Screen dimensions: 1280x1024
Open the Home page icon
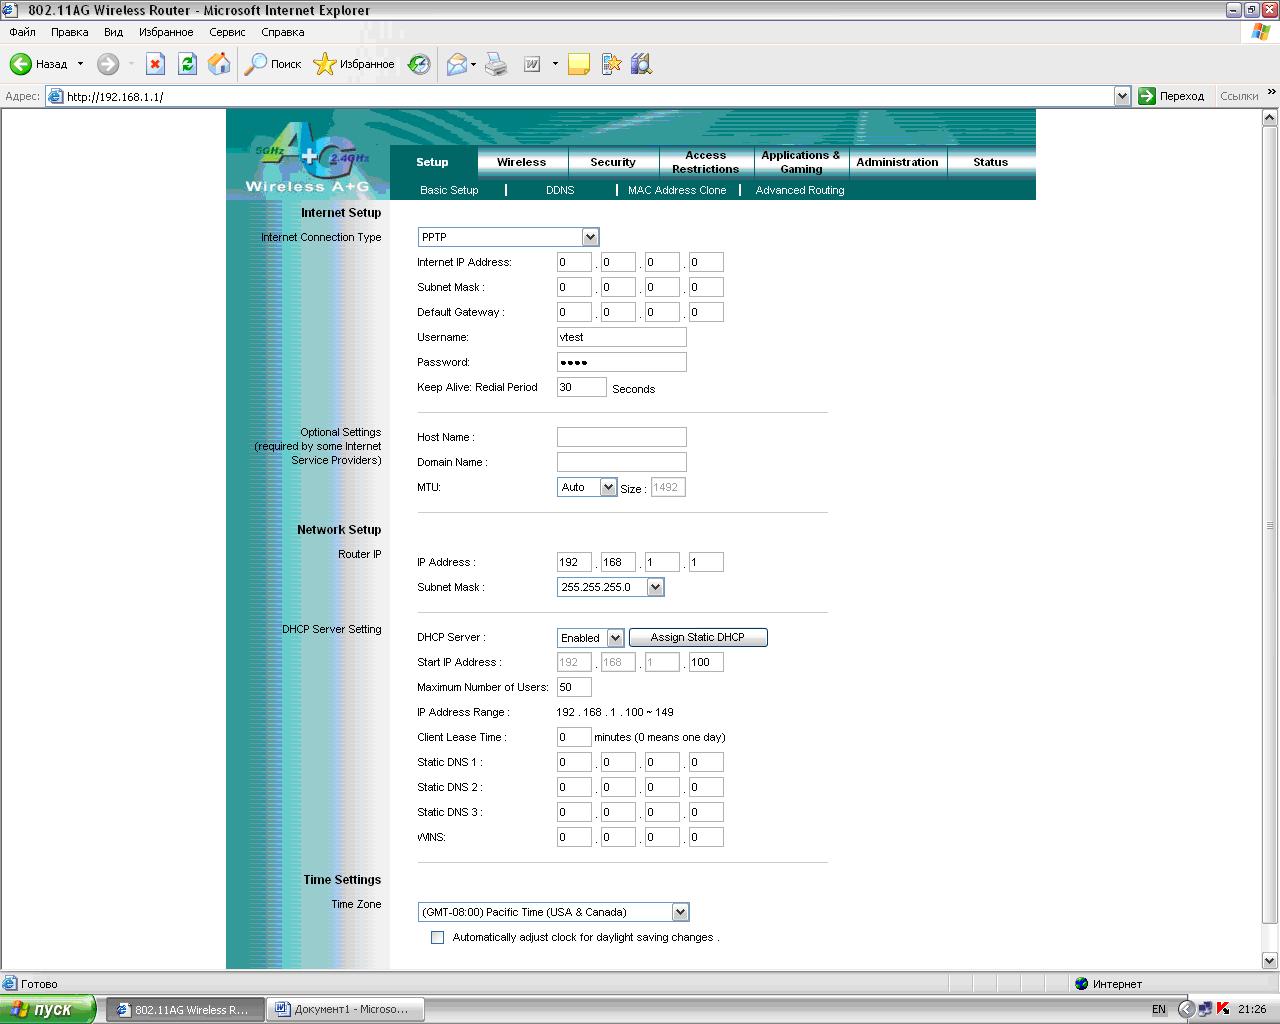click(x=219, y=64)
